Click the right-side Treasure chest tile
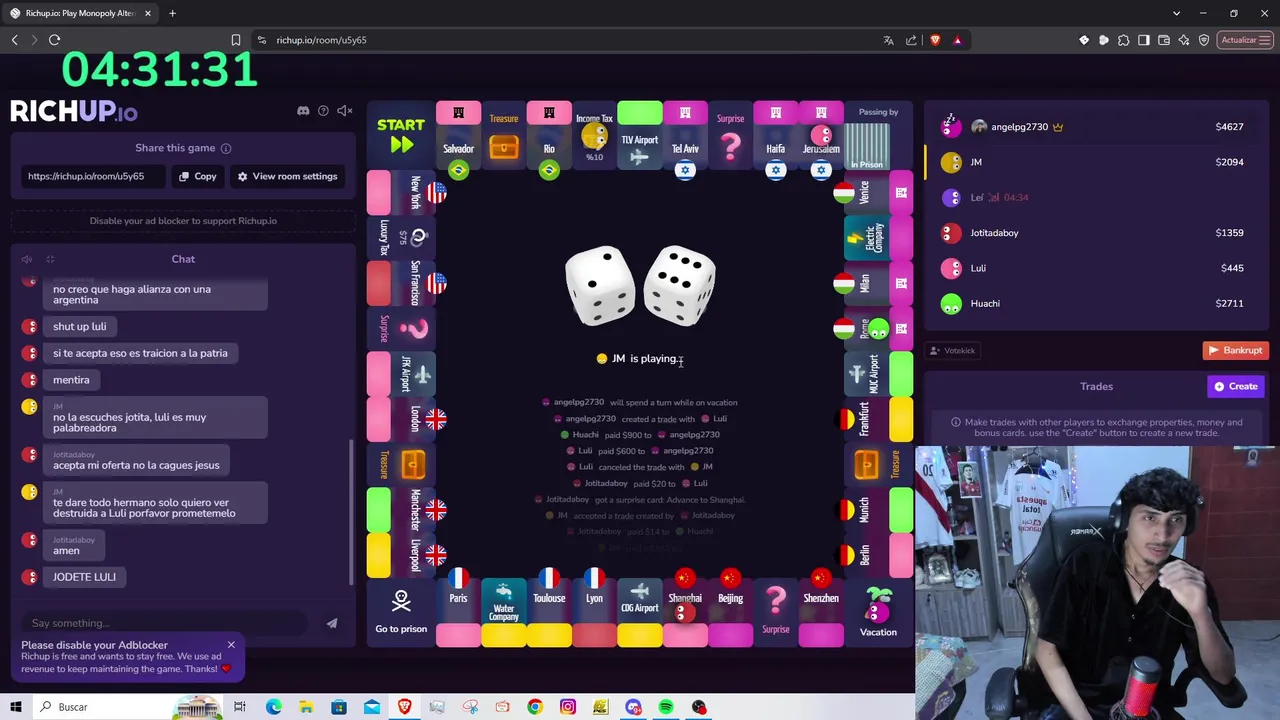Screen dimensions: 1280x720 coord(878,464)
